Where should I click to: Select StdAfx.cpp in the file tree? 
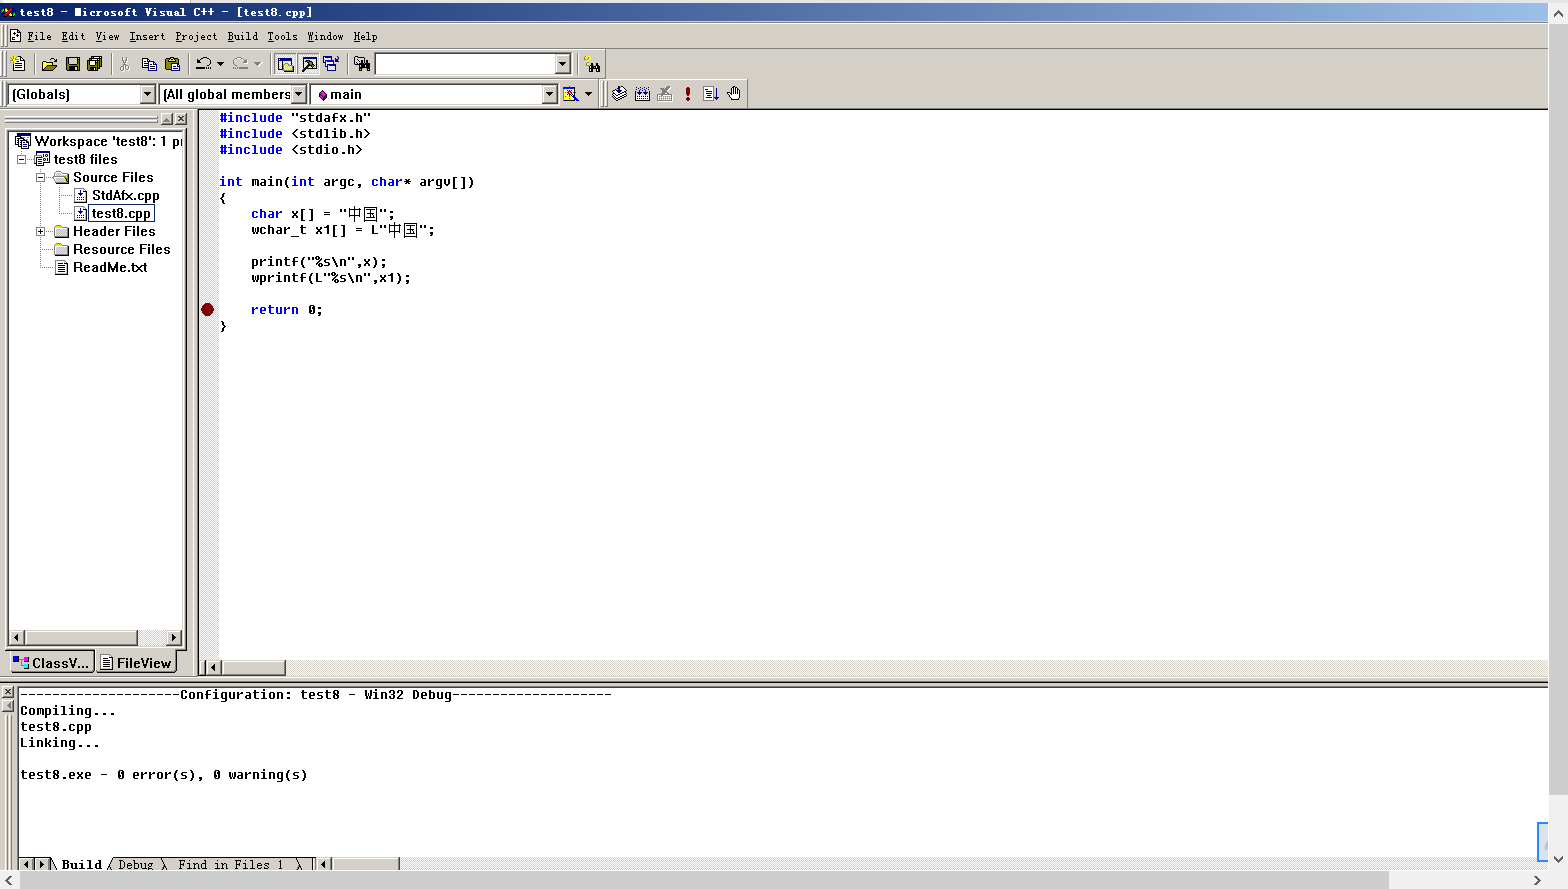pyautogui.click(x=125, y=195)
